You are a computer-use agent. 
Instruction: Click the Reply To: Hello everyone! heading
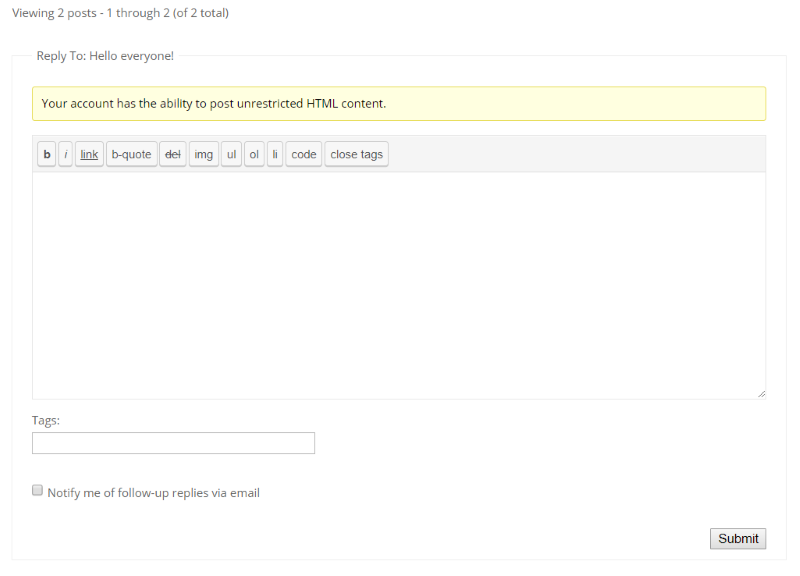105,56
